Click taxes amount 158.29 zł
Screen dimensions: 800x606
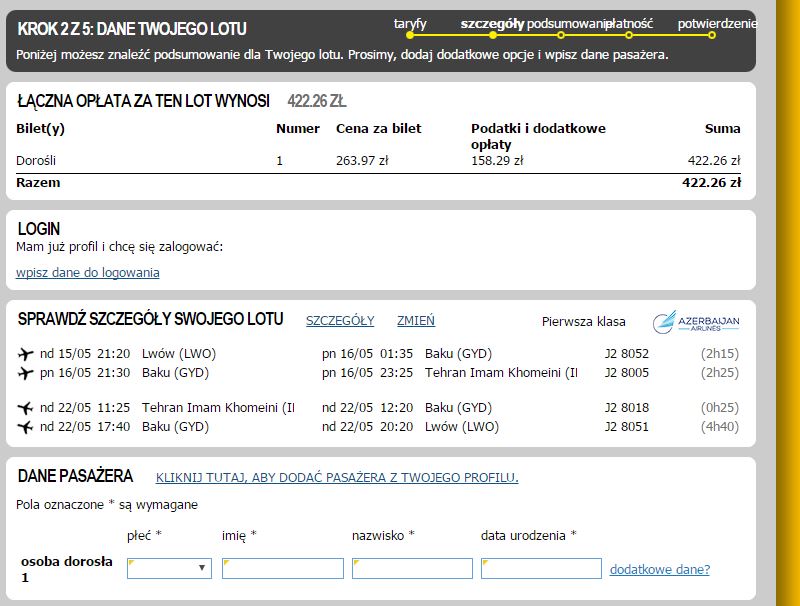497,161
